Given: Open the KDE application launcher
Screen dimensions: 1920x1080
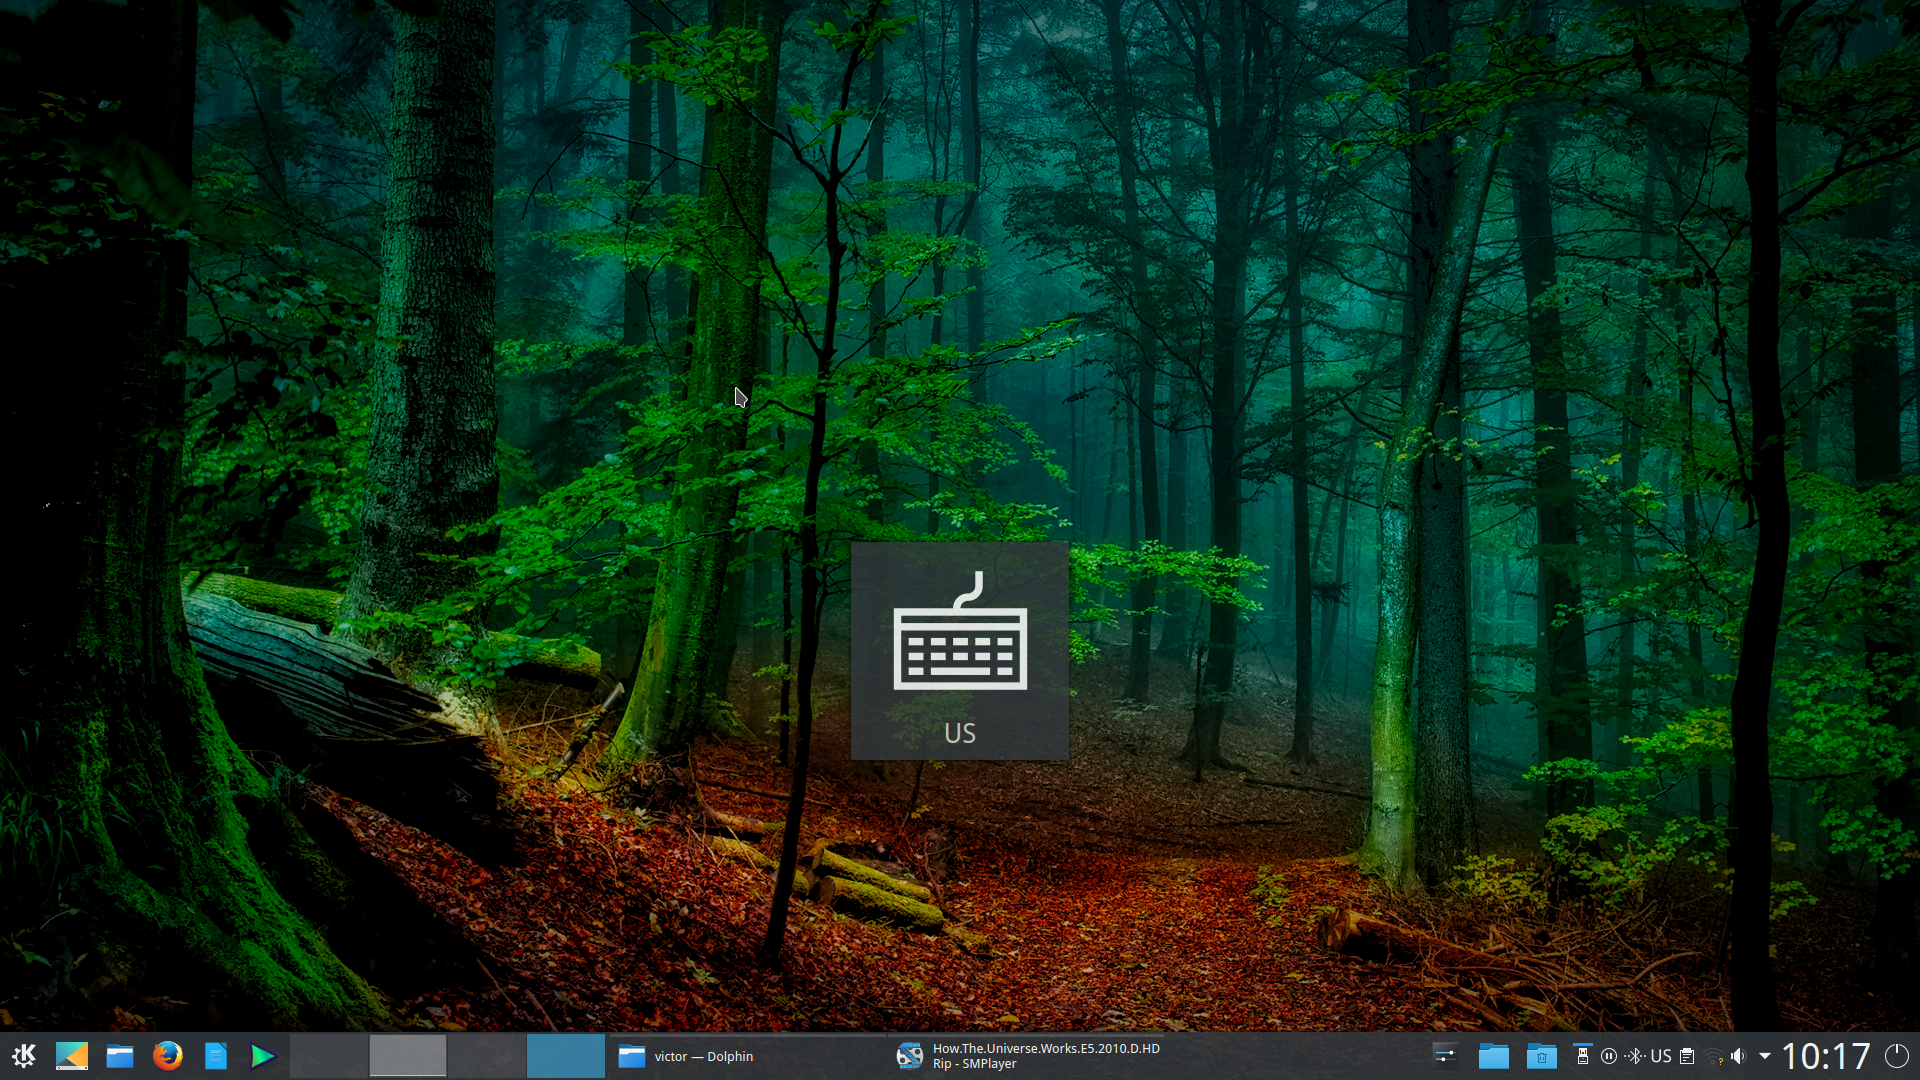Looking at the screenshot, I should point(24,1056).
